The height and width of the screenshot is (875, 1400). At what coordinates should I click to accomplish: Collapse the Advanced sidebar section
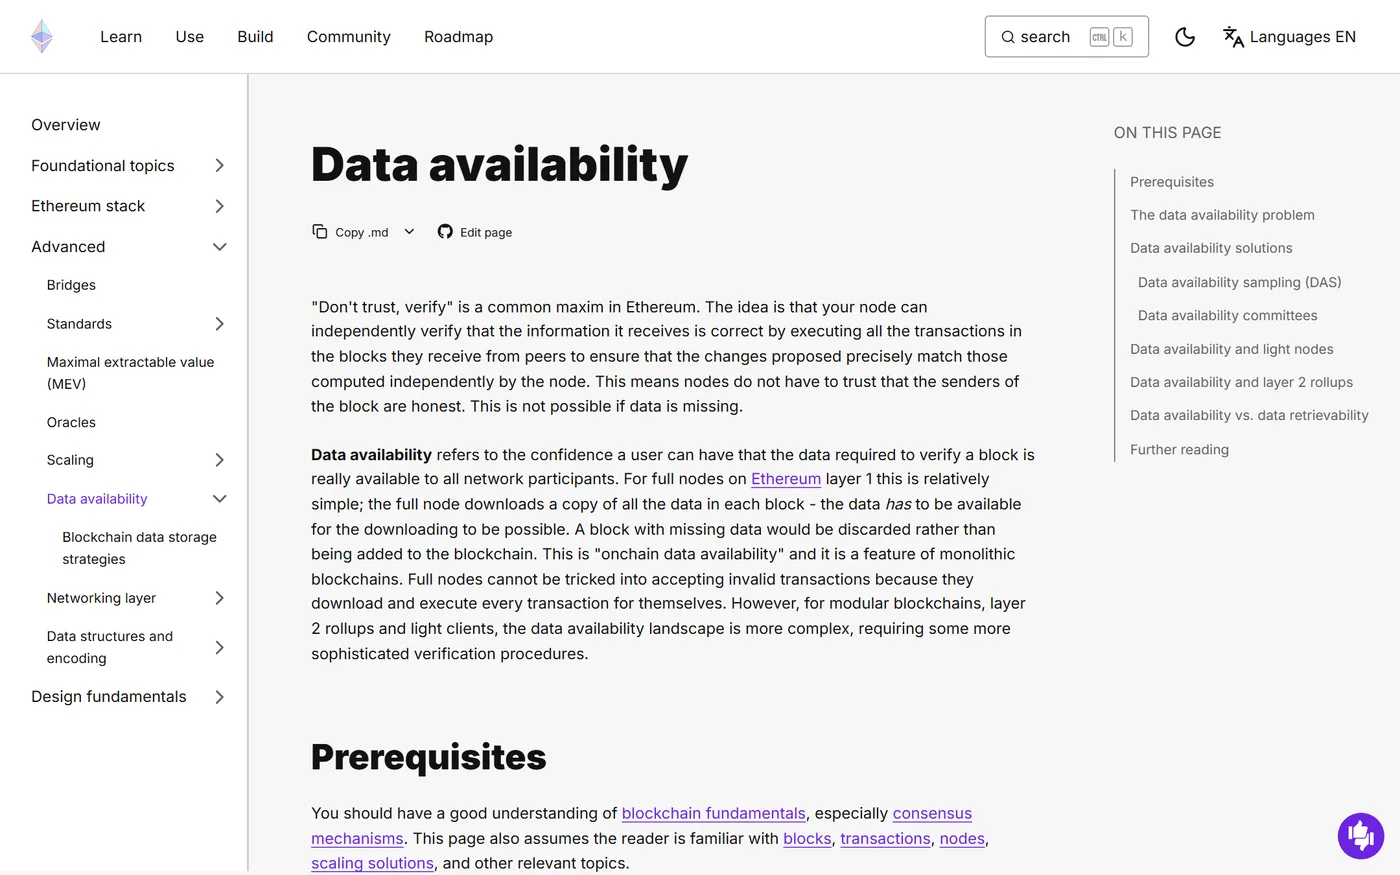tap(220, 247)
